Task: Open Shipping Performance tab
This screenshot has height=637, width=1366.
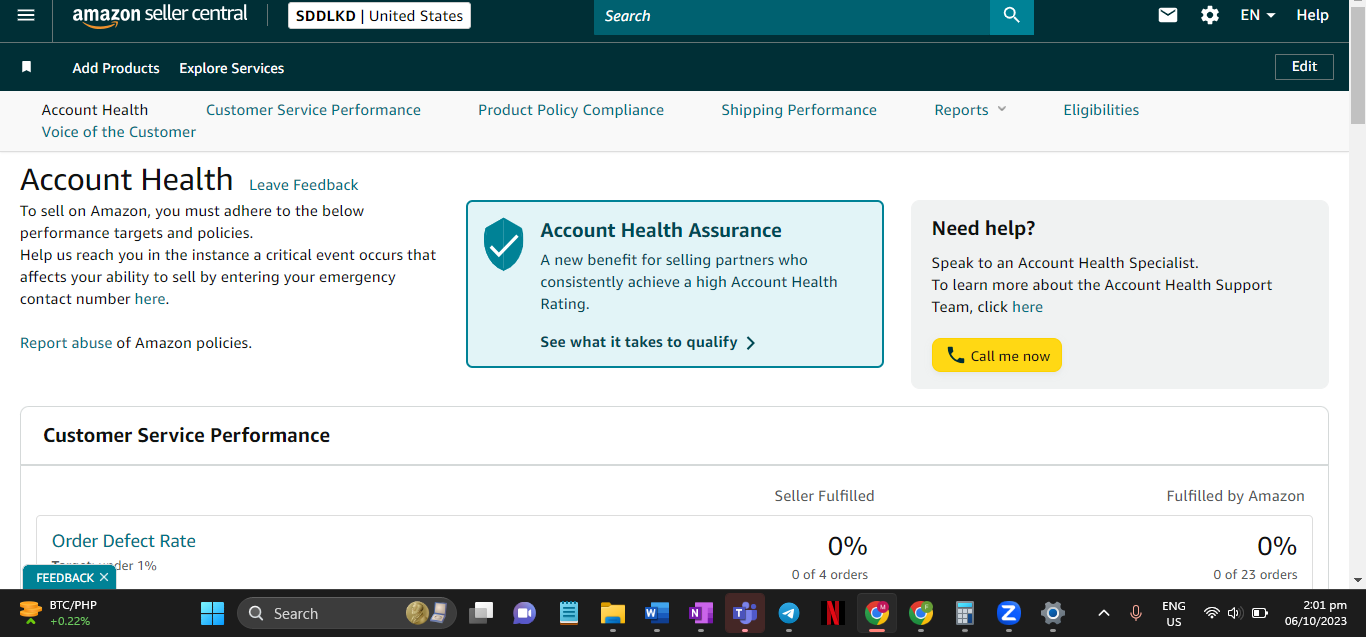Action: coord(799,110)
